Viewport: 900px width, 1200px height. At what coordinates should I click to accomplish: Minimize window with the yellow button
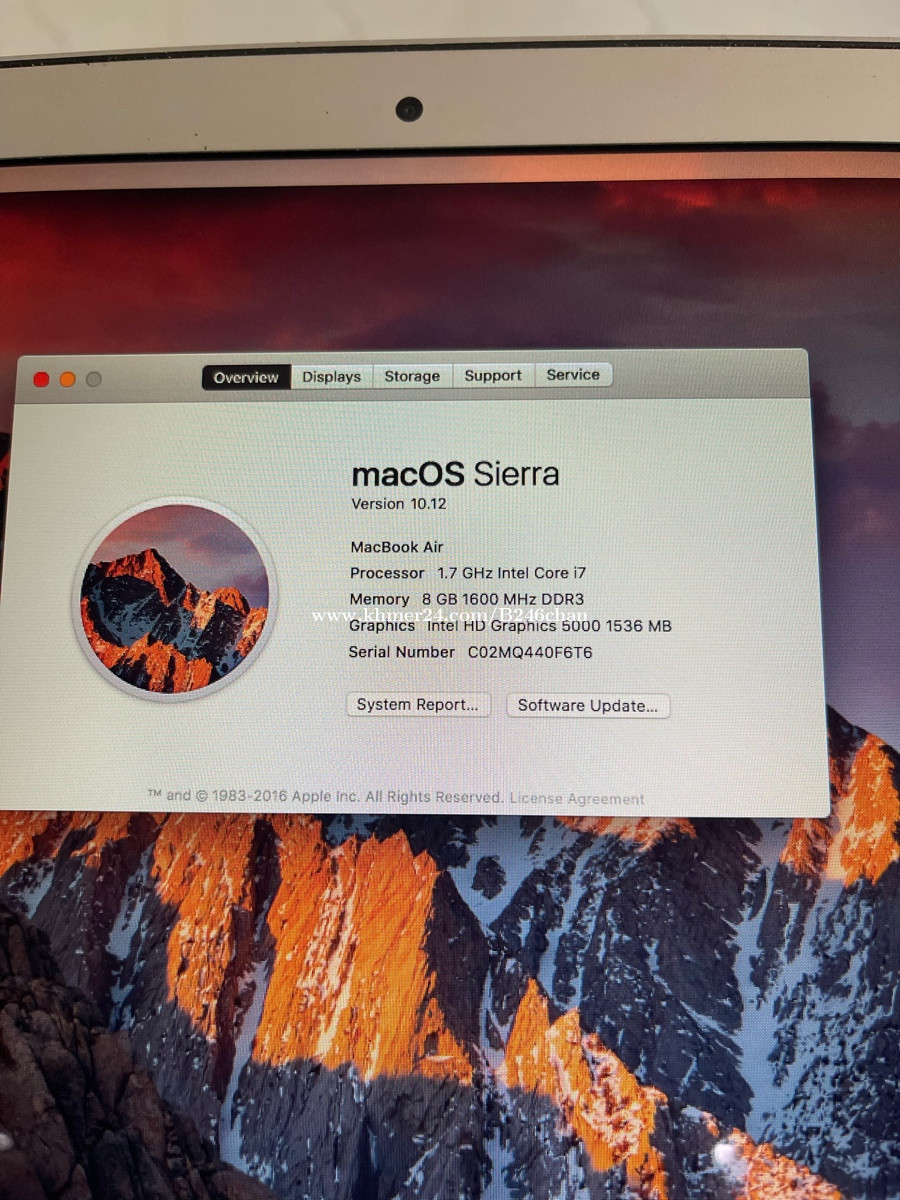67,379
